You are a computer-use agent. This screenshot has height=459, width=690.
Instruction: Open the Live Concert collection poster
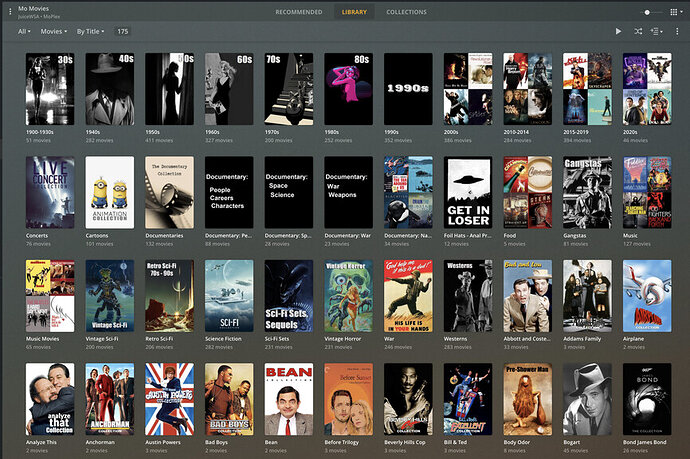[x=50, y=192]
